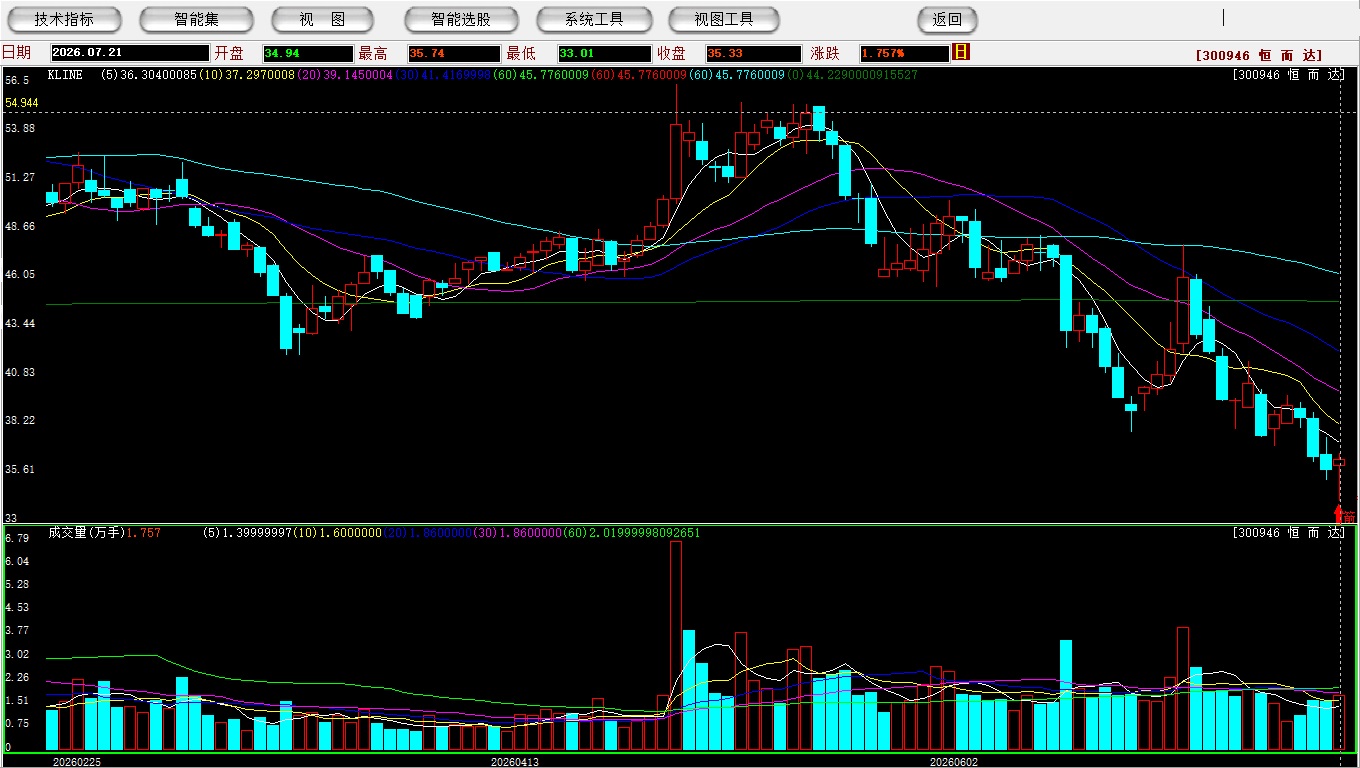The image size is (1360, 768).
Task: Select the 最低 value field 33.01
Action: tap(605, 53)
